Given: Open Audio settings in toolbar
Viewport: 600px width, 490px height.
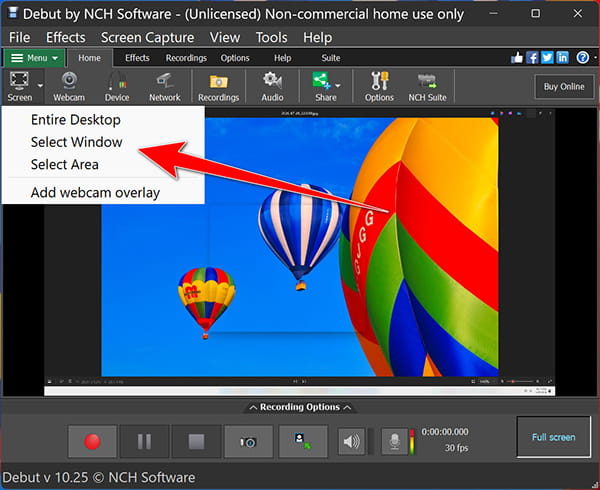Looking at the screenshot, I should click(272, 86).
